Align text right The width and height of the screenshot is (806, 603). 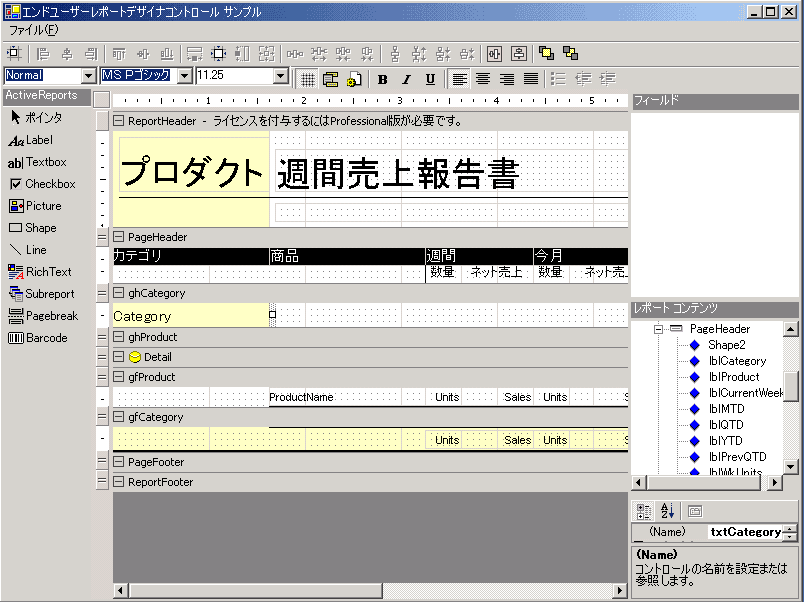point(507,79)
